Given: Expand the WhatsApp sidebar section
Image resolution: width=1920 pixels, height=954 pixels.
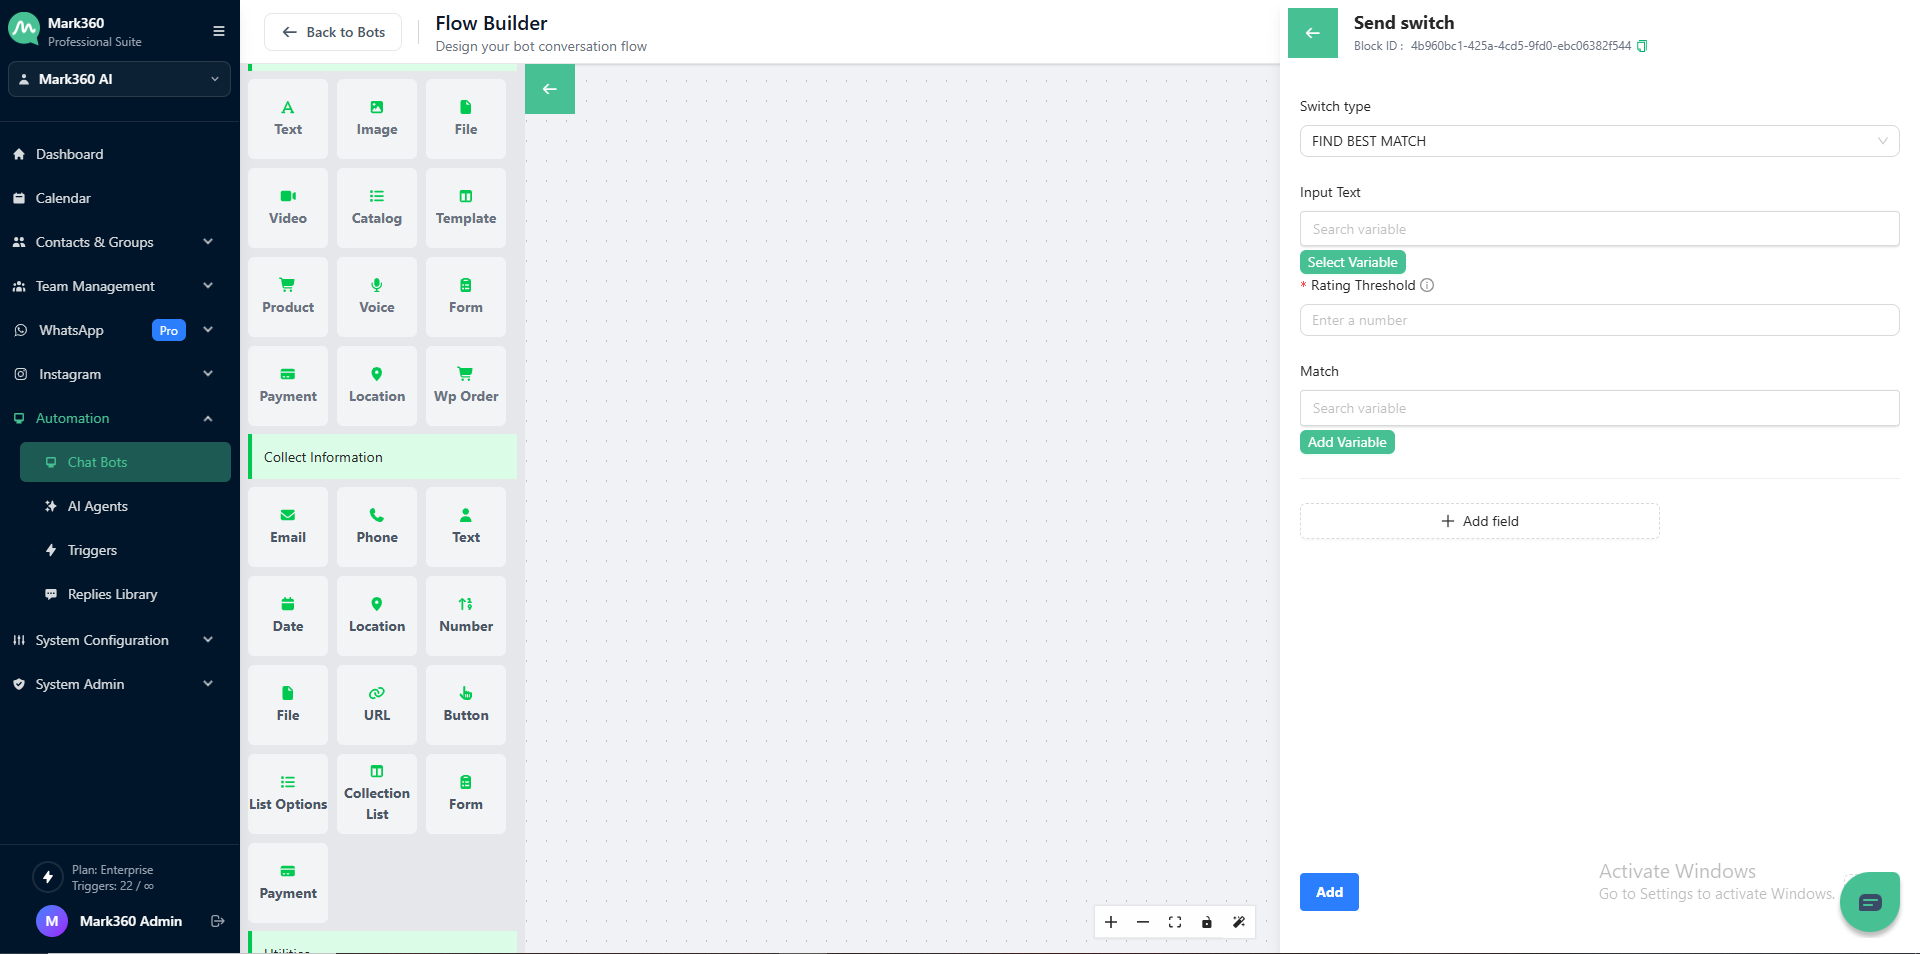Looking at the screenshot, I should [207, 330].
